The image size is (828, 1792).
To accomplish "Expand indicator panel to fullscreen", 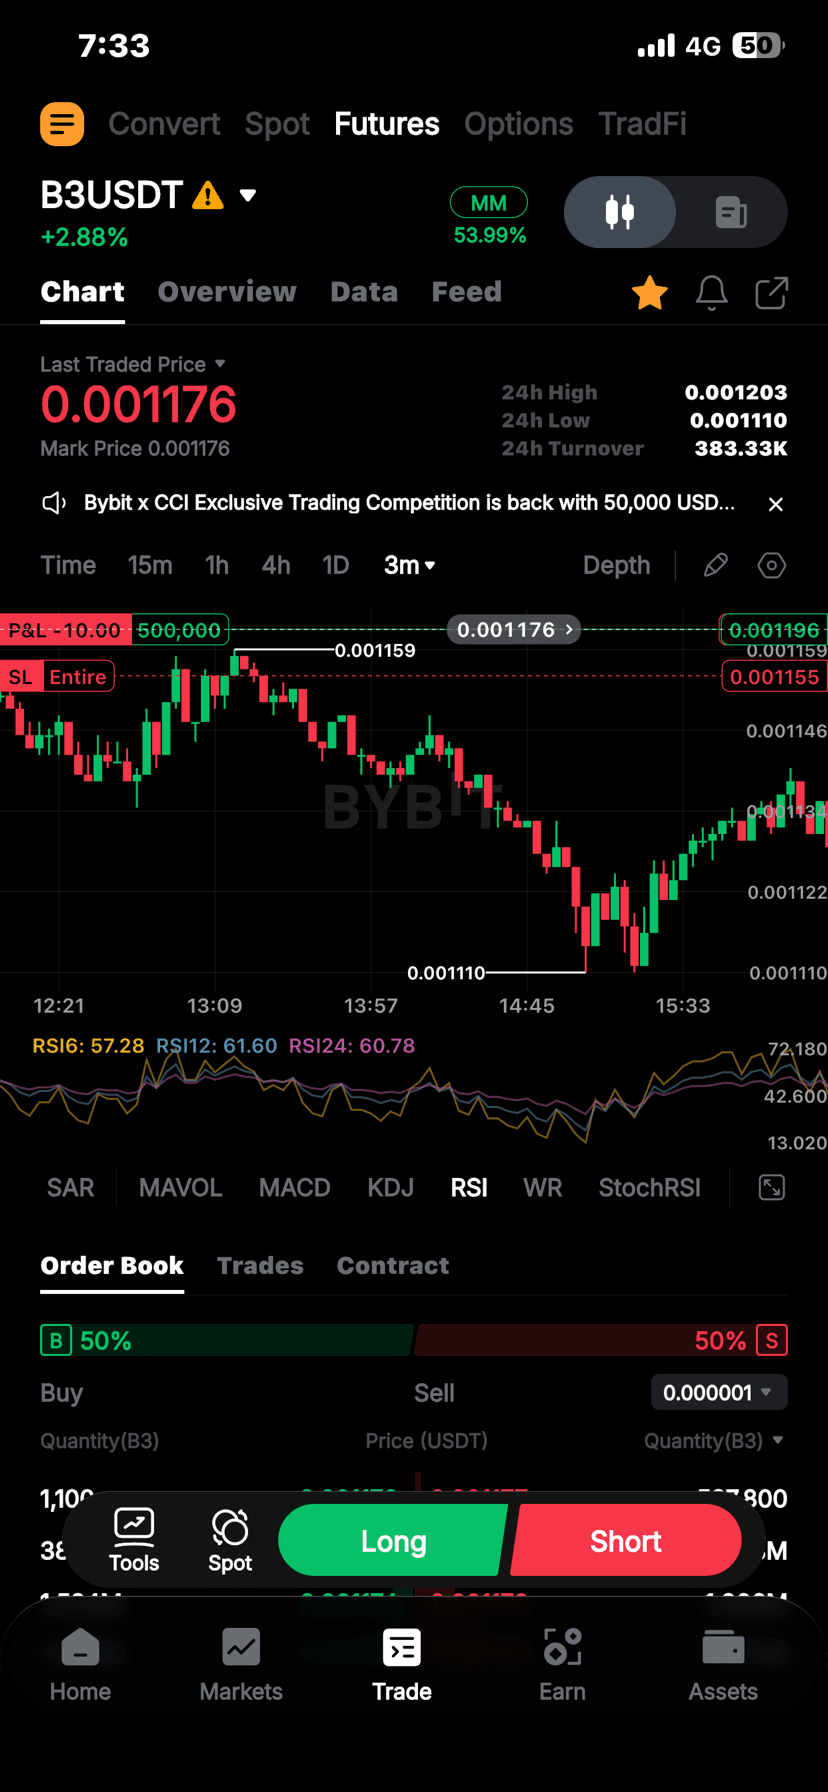I will [771, 1187].
